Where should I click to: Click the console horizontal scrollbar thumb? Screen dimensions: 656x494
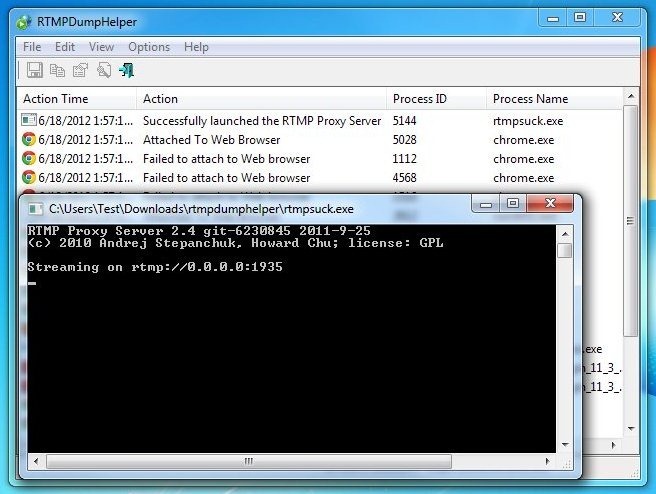(x=249, y=461)
